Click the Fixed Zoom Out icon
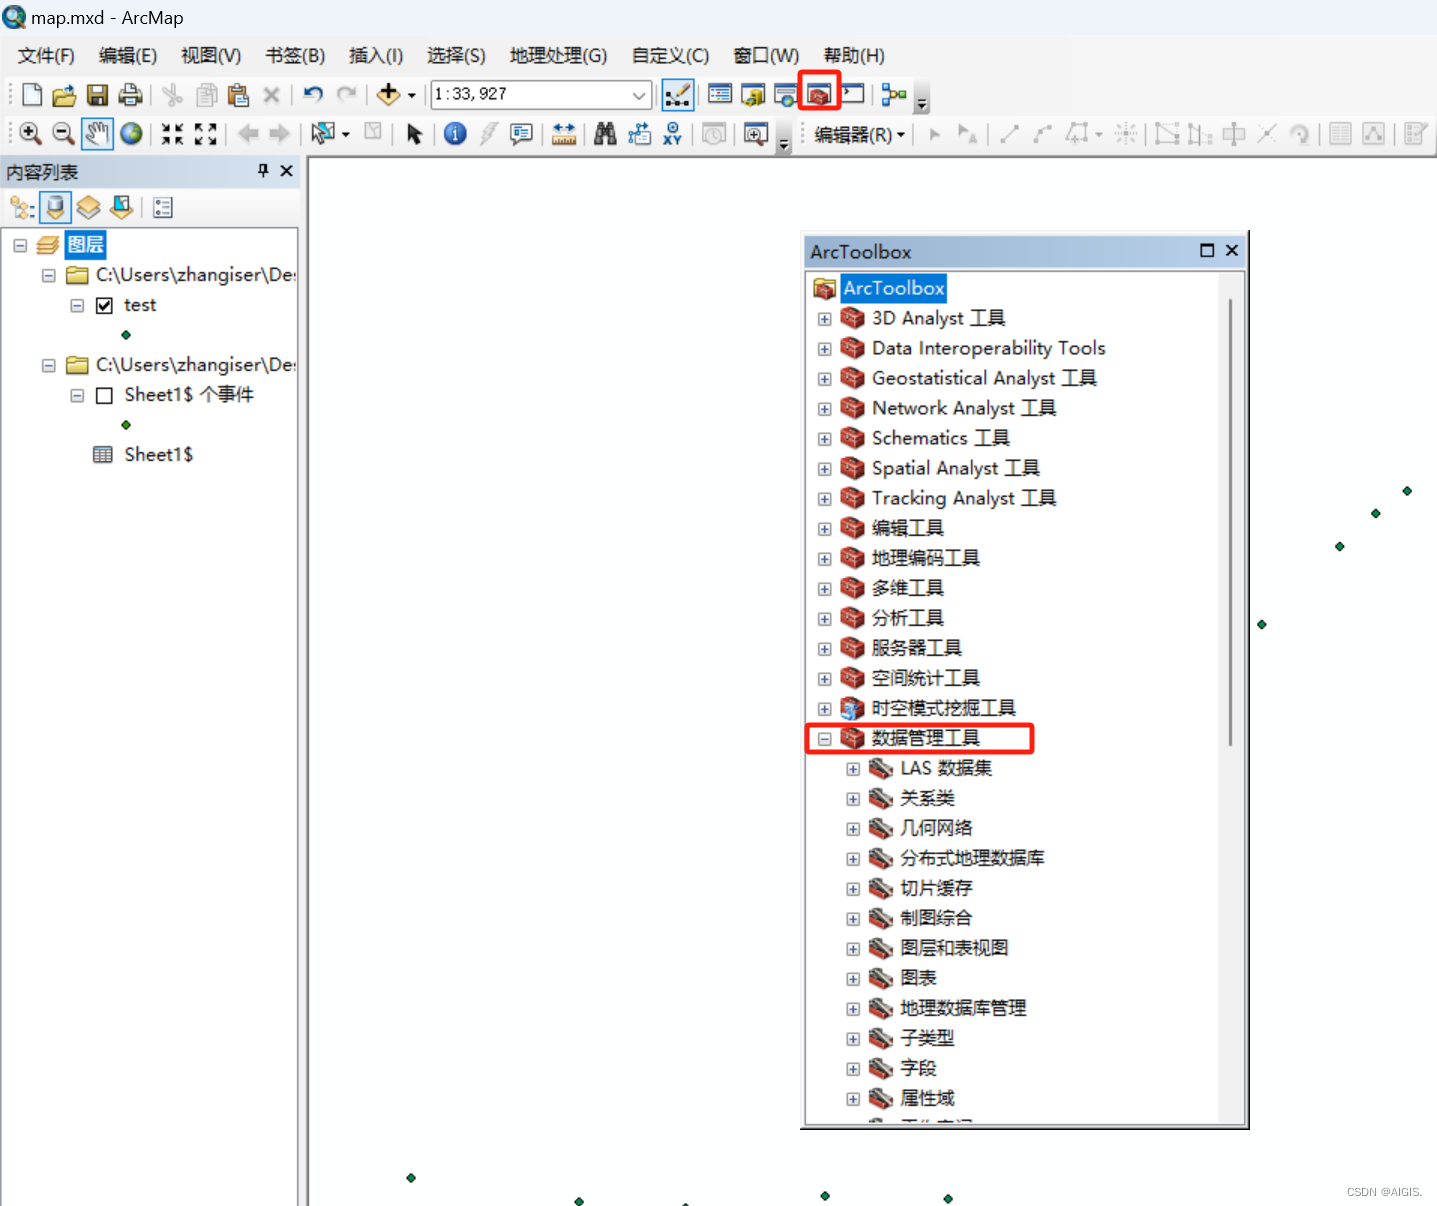 tap(206, 134)
